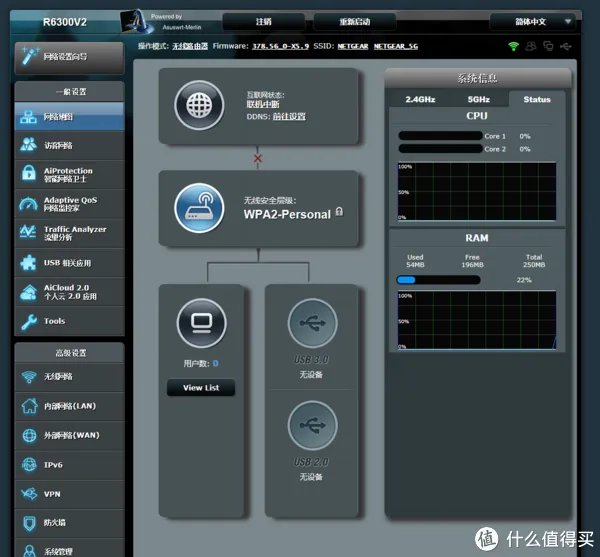
Task: Open the Wireless settings Wi-Fi icon
Action: click(29, 376)
